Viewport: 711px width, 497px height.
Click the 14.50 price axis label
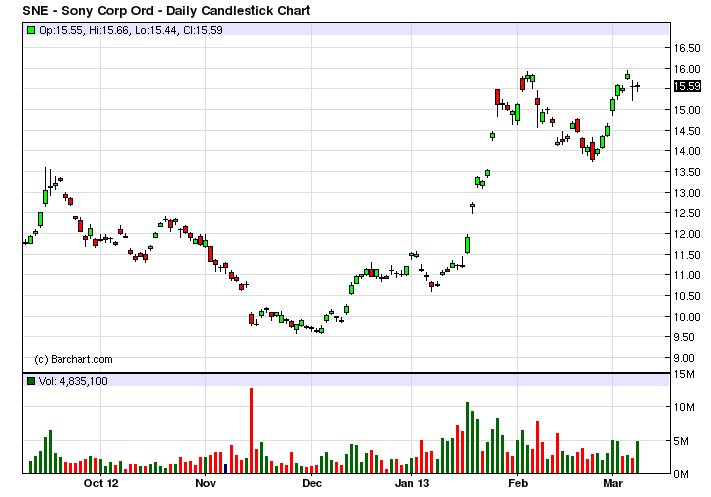687,131
